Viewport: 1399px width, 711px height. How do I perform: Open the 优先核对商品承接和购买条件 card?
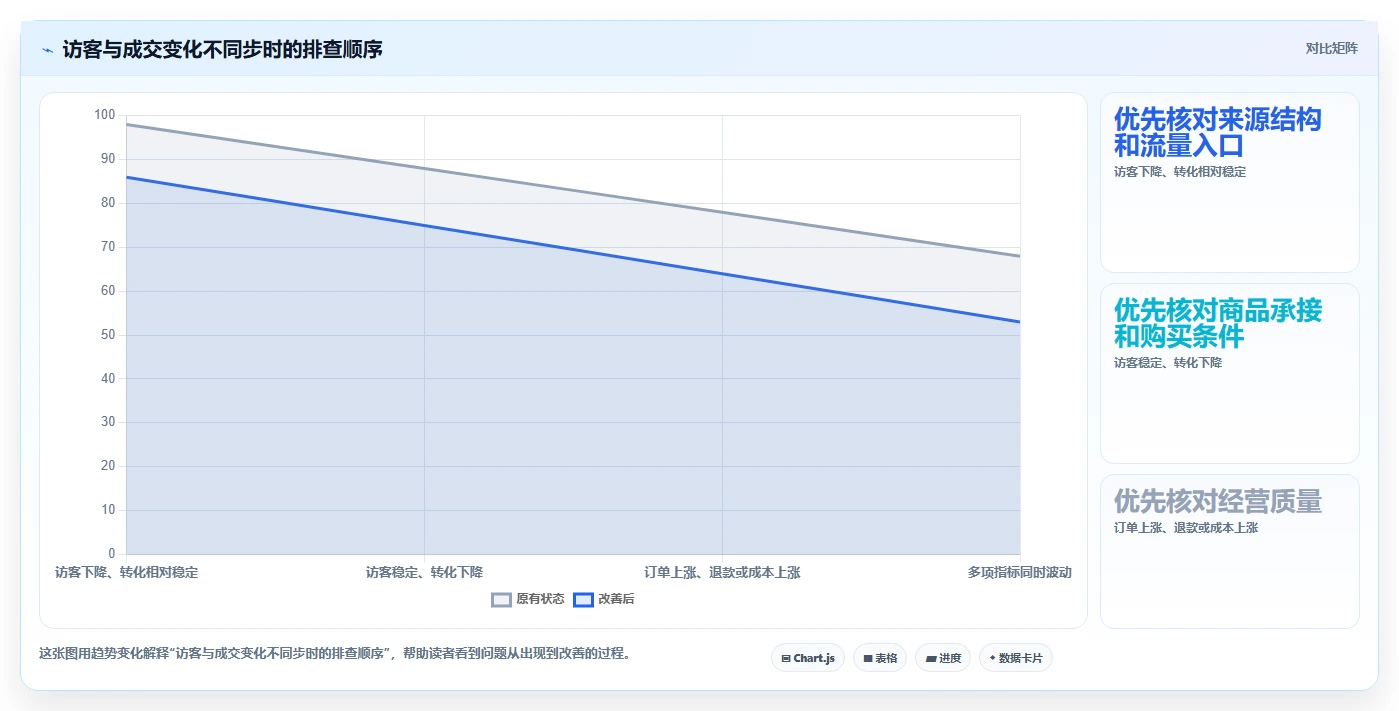(x=1230, y=373)
